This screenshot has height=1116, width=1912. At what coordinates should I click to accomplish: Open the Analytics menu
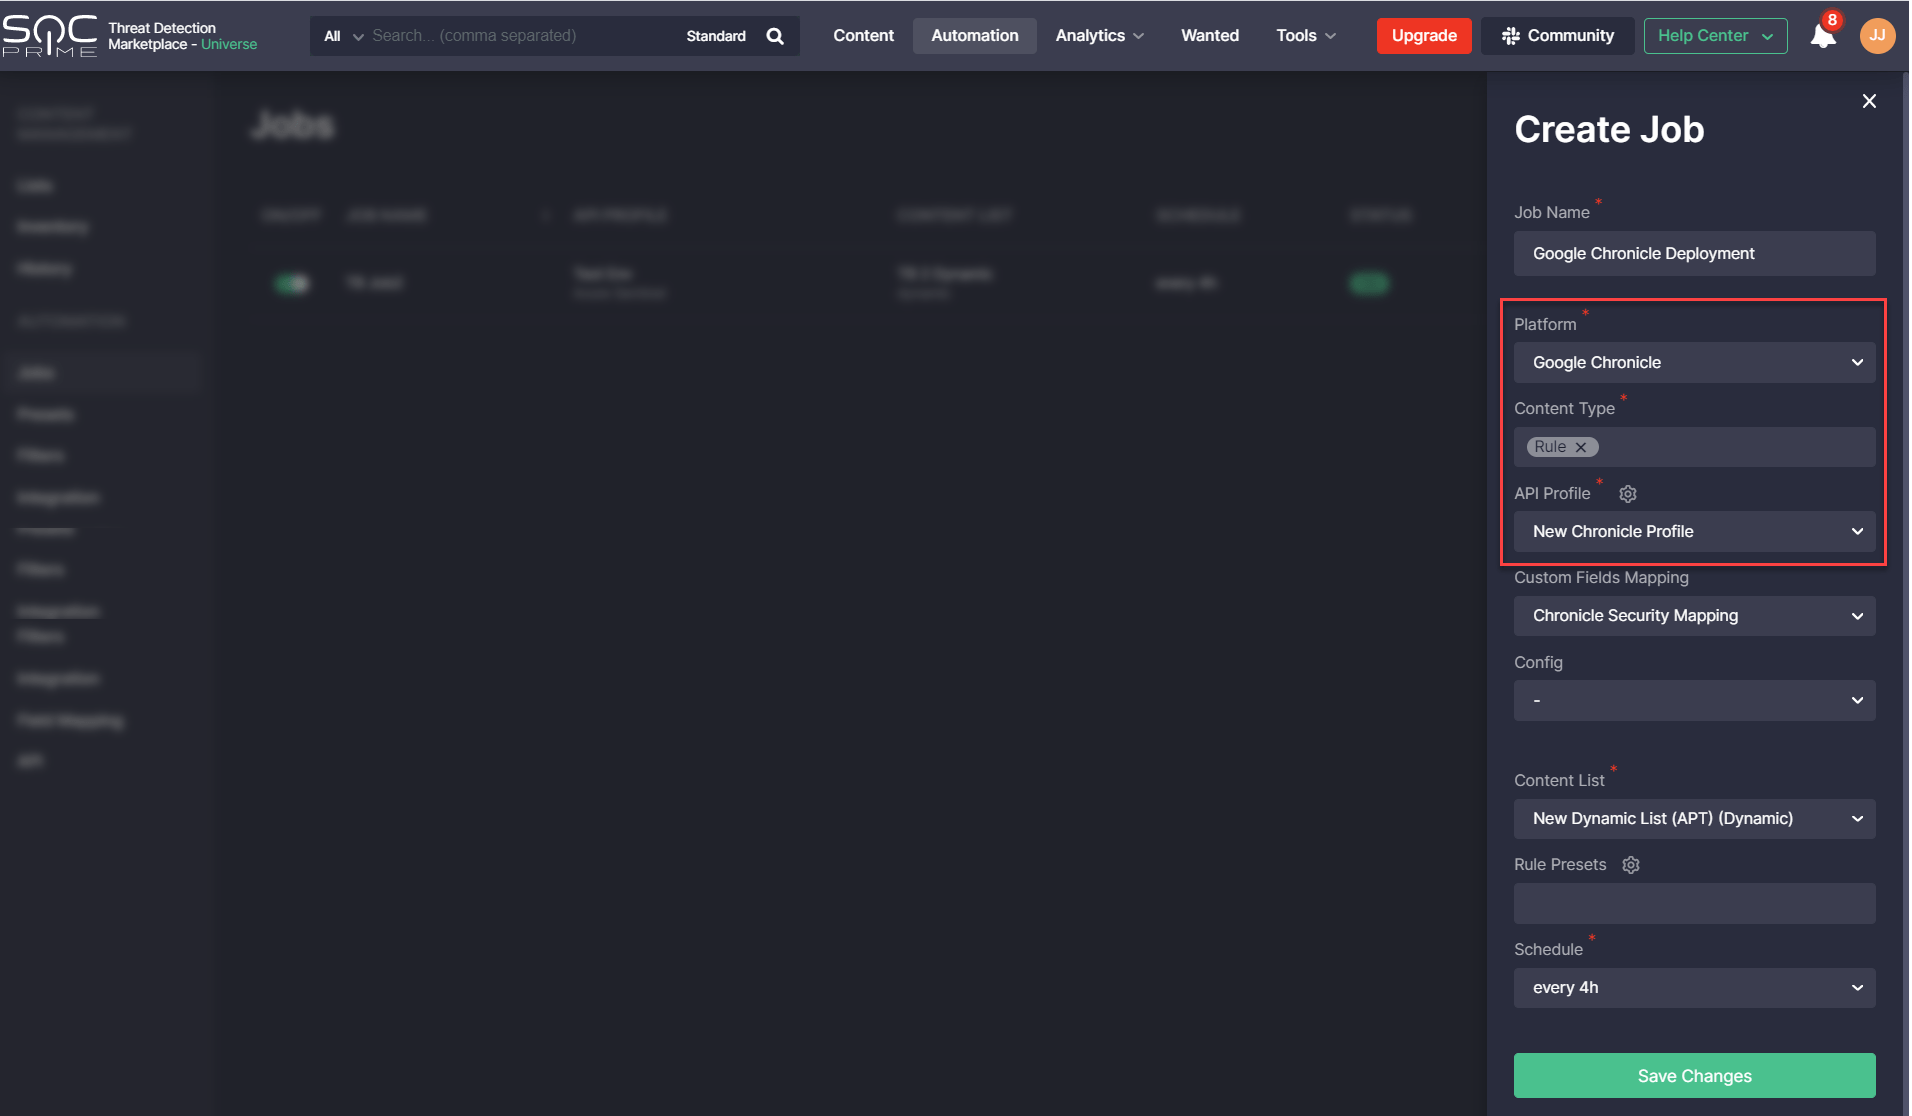click(1099, 36)
